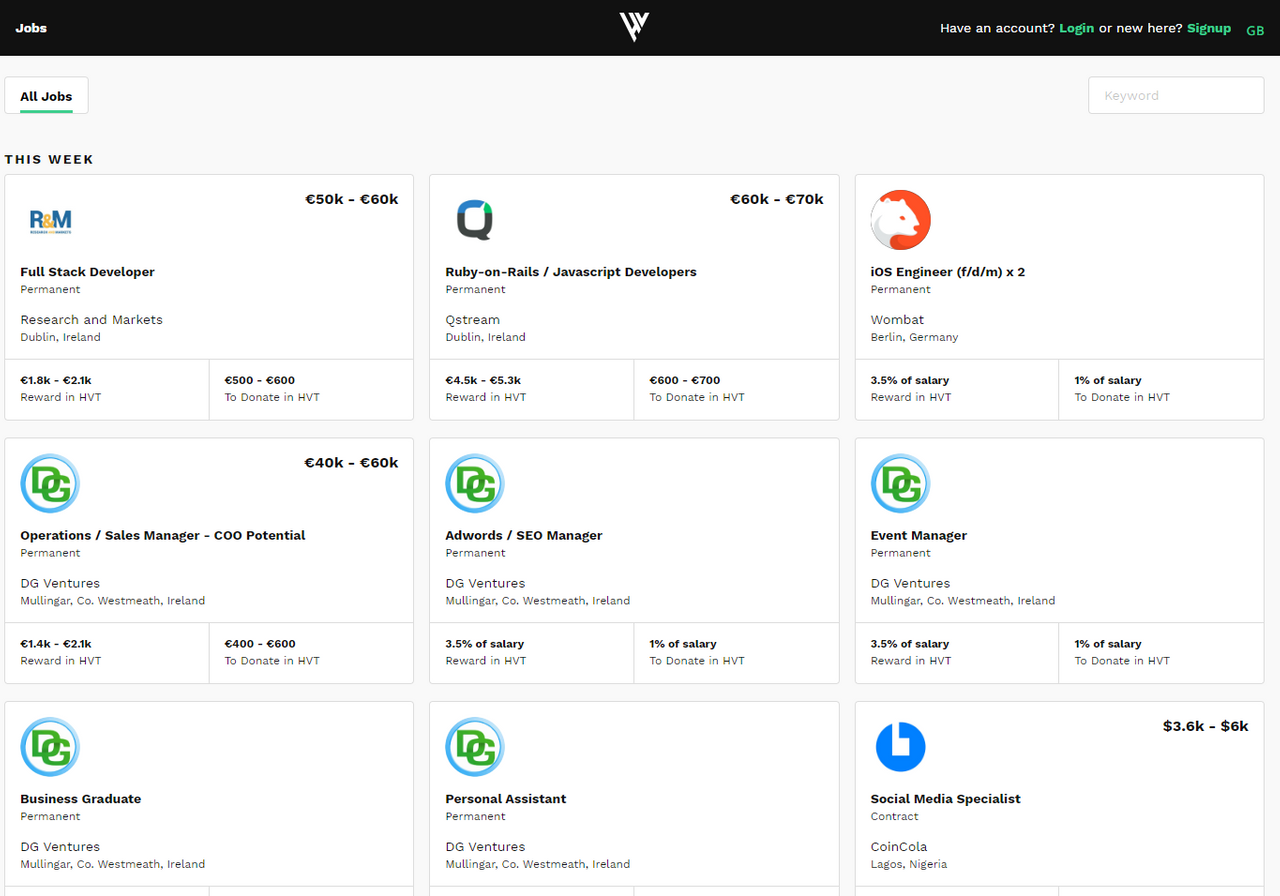1280x896 pixels.
Task: Click the Berlin, Germany location text
Action: click(x=914, y=338)
